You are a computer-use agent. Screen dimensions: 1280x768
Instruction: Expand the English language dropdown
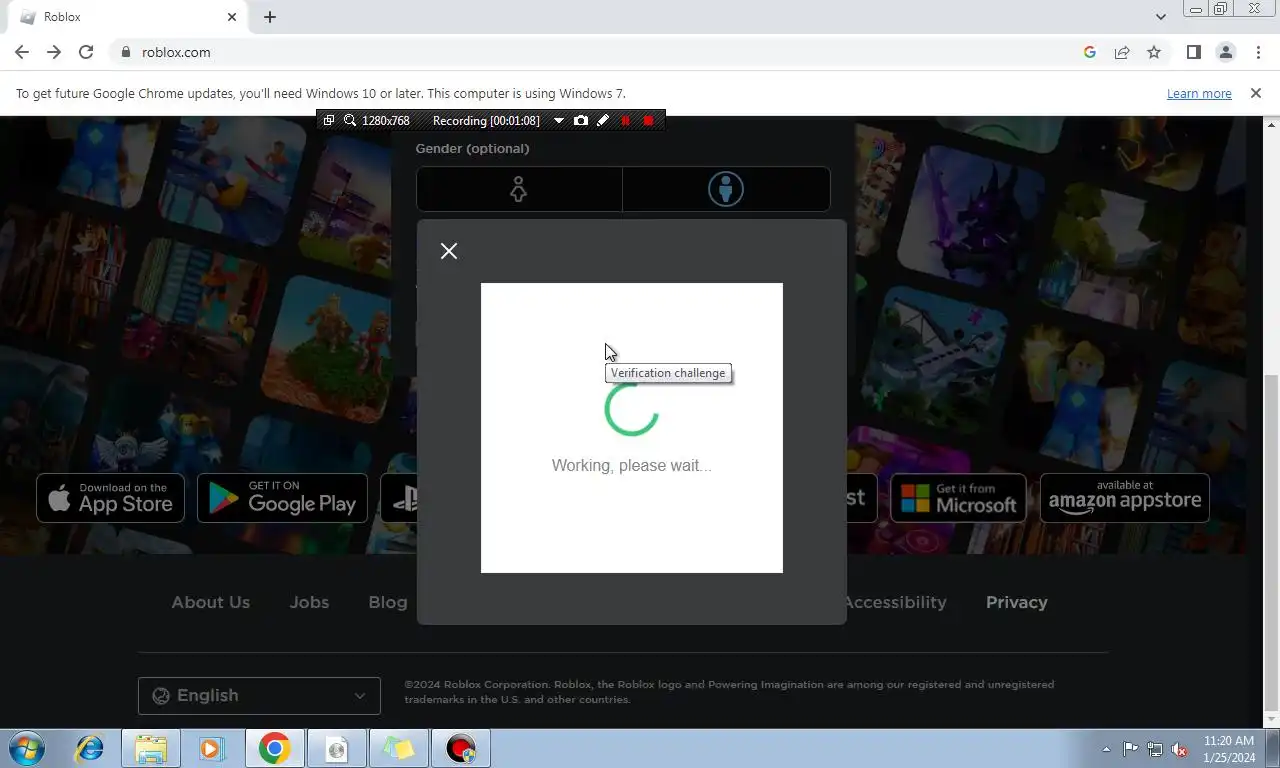[x=259, y=696]
